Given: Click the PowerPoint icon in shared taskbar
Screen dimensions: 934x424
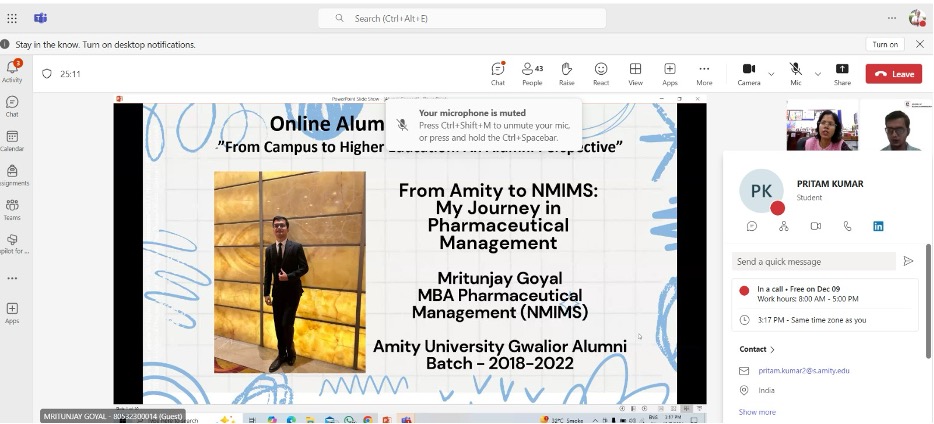Looking at the screenshot, I should click(x=387, y=420).
